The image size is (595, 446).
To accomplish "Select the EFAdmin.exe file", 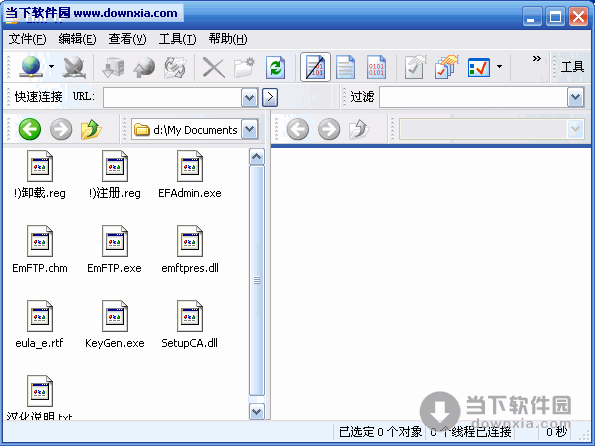I will [190, 175].
